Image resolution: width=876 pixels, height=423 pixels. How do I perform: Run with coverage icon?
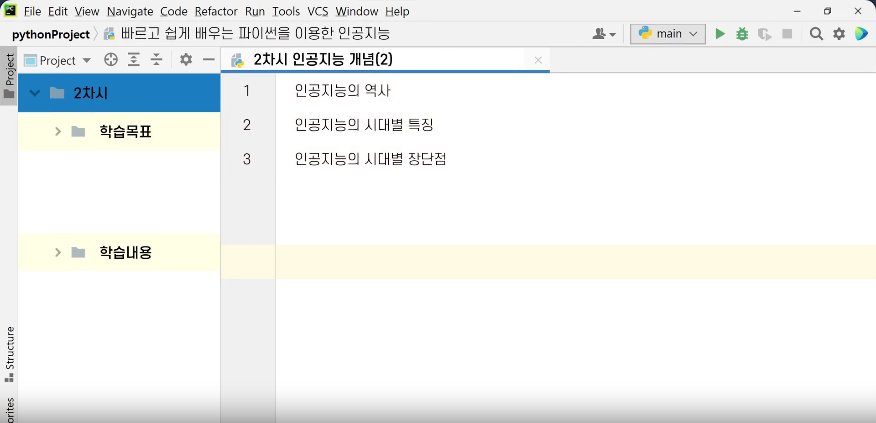tap(764, 34)
